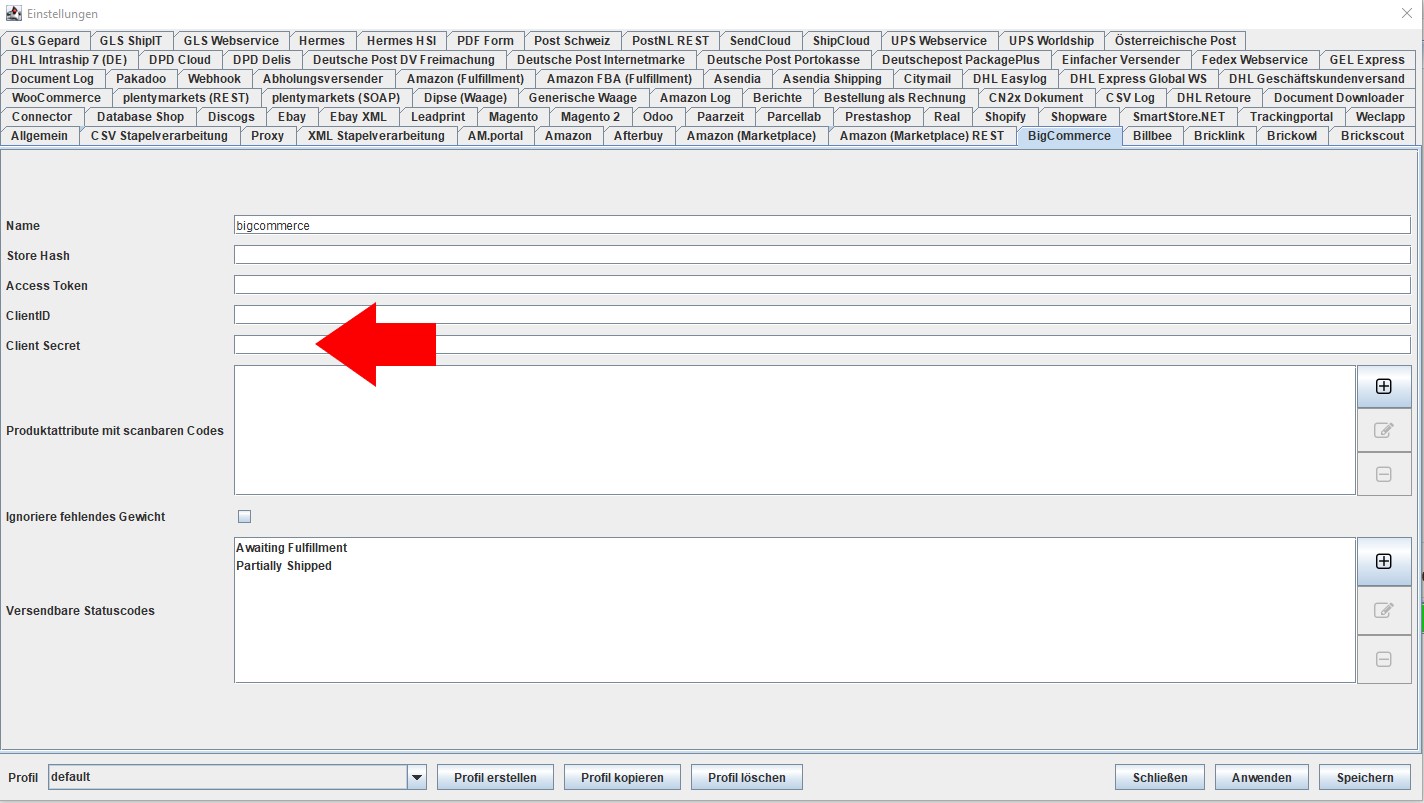
Task: Save settings with the Speichern button
Action: pyautogui.click(x=1364, y=777)
